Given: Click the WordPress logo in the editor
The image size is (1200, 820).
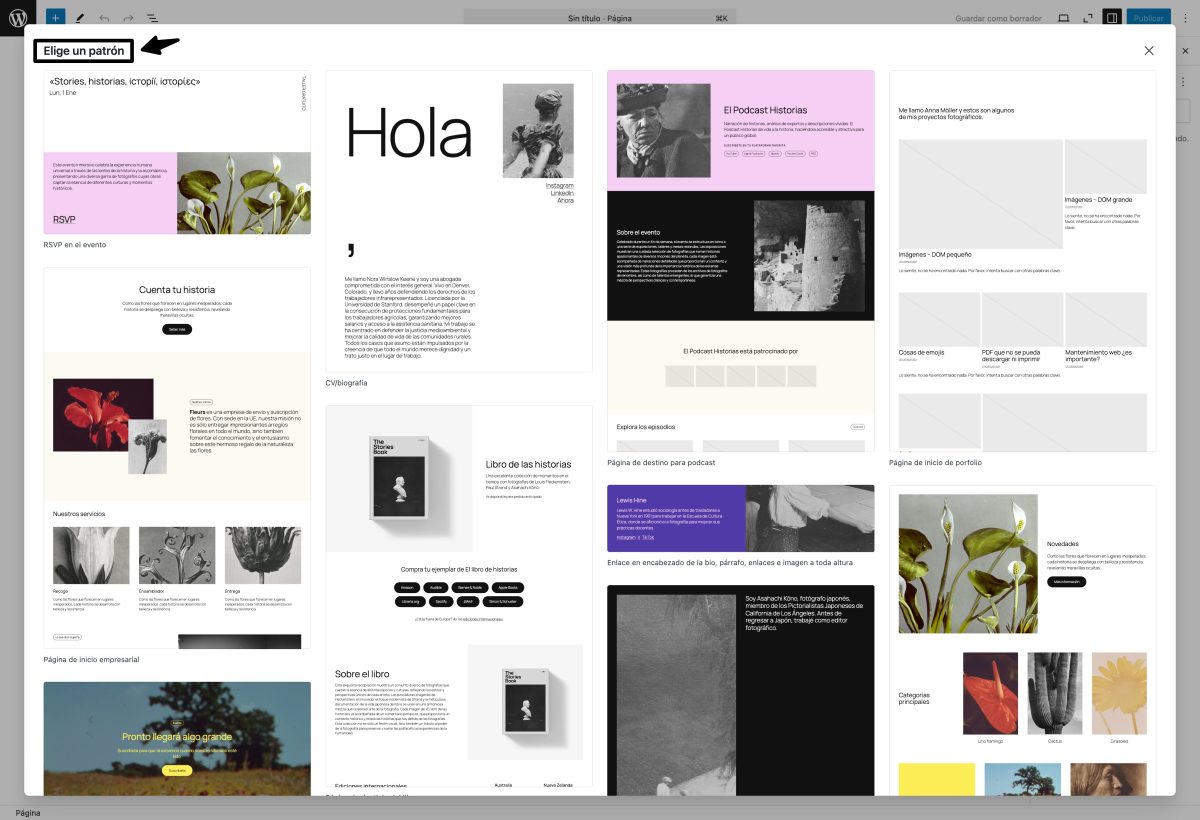Looking at the screenshot, I should coord(18,18).
